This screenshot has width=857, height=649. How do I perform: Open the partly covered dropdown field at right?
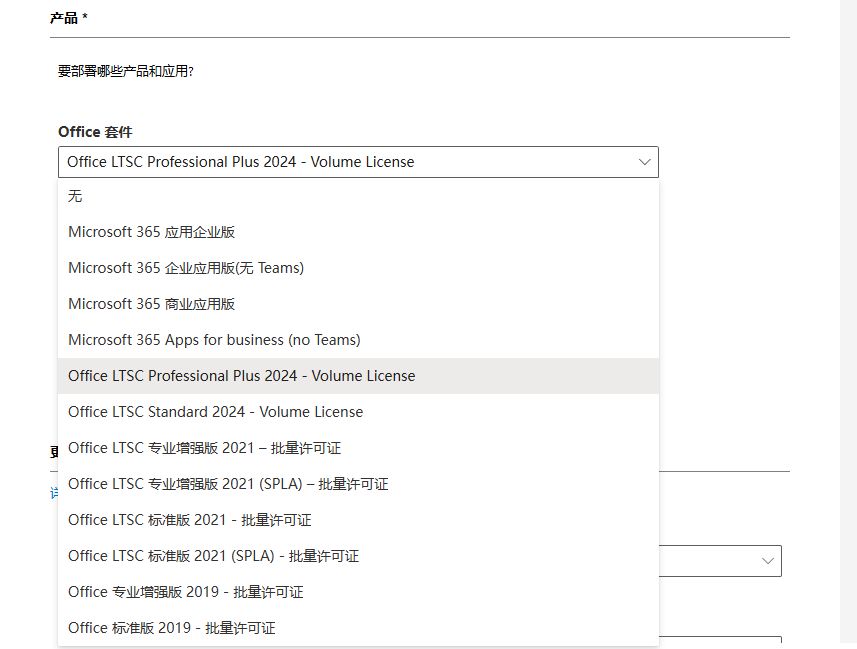[720, 561]
